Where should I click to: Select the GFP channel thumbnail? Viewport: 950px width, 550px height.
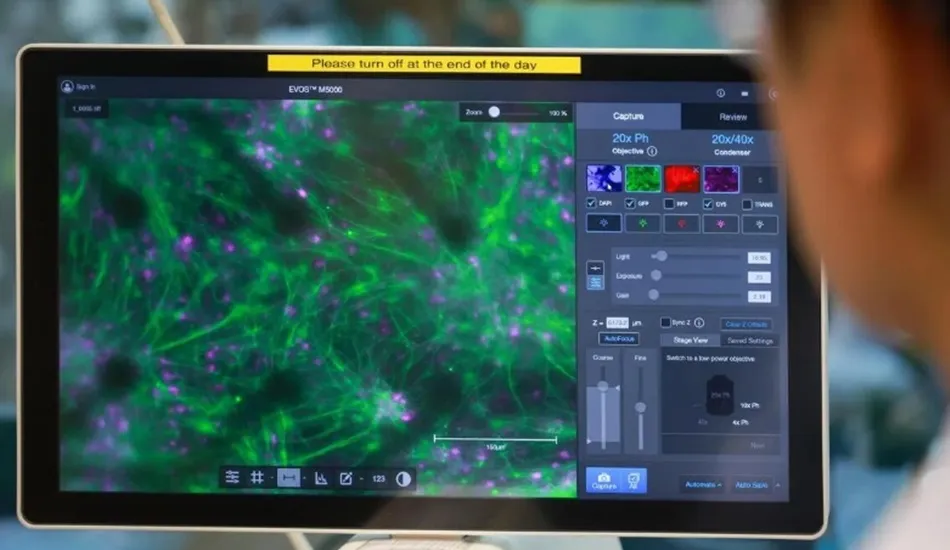(643, 179)
